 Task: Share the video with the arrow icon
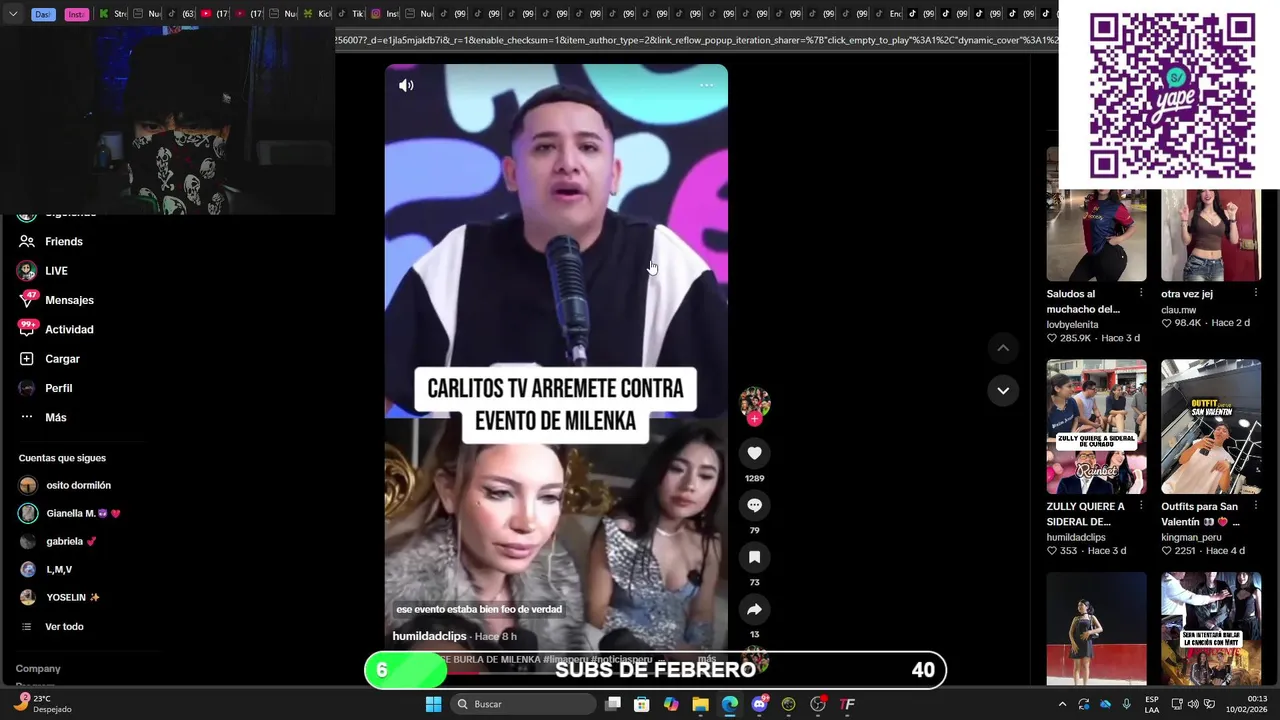(754, 609)
